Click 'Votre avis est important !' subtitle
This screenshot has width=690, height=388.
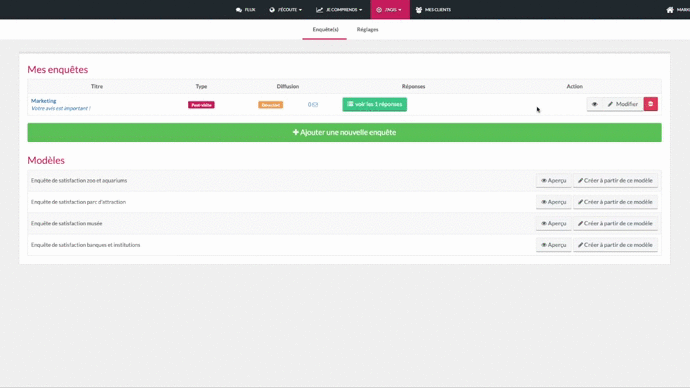61,108
